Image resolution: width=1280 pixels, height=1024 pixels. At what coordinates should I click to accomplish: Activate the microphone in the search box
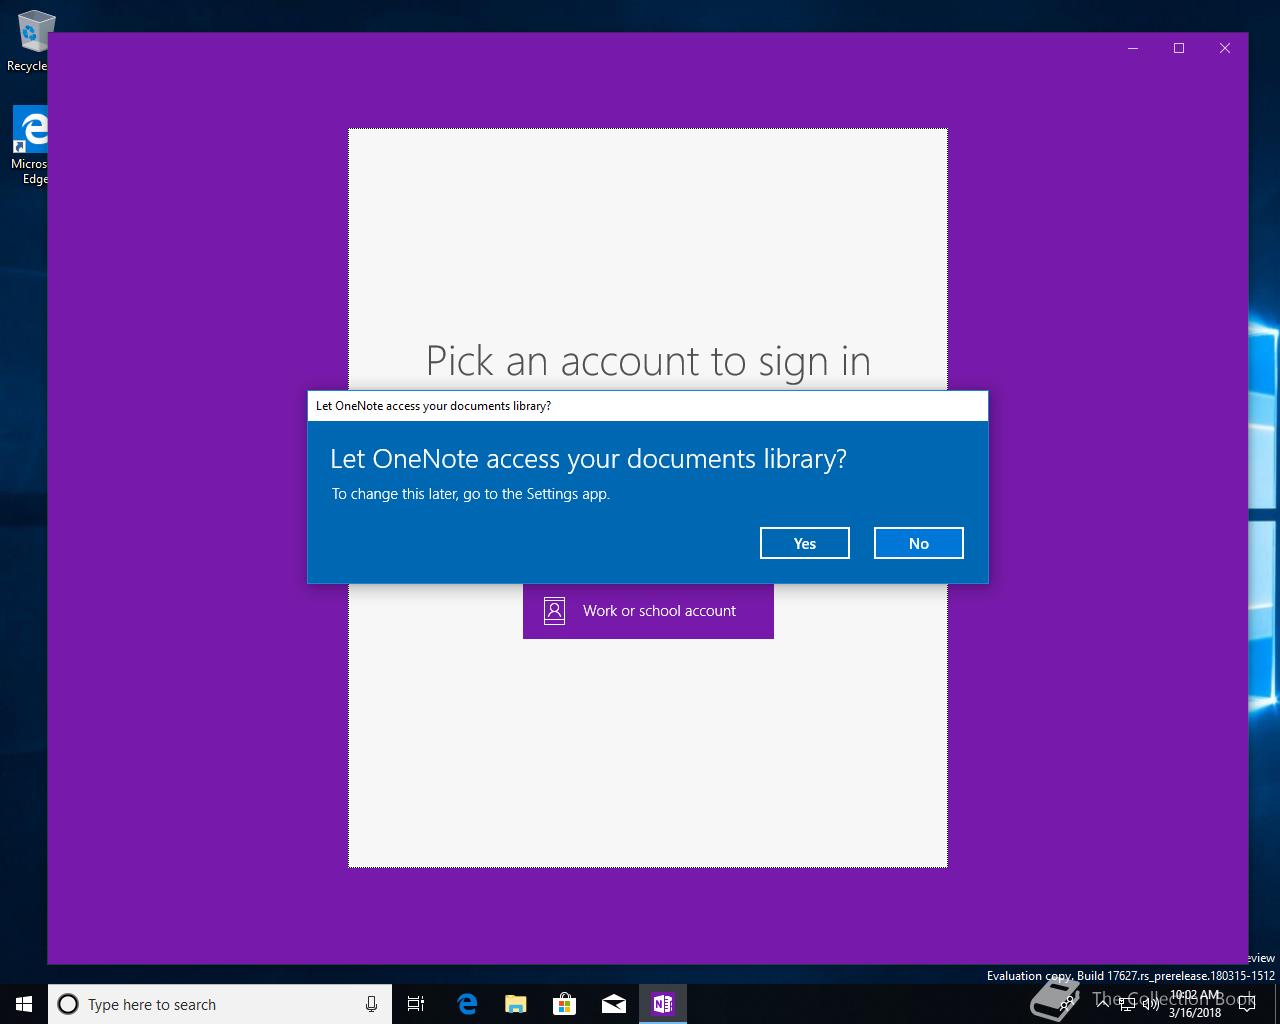[371, 1004]
